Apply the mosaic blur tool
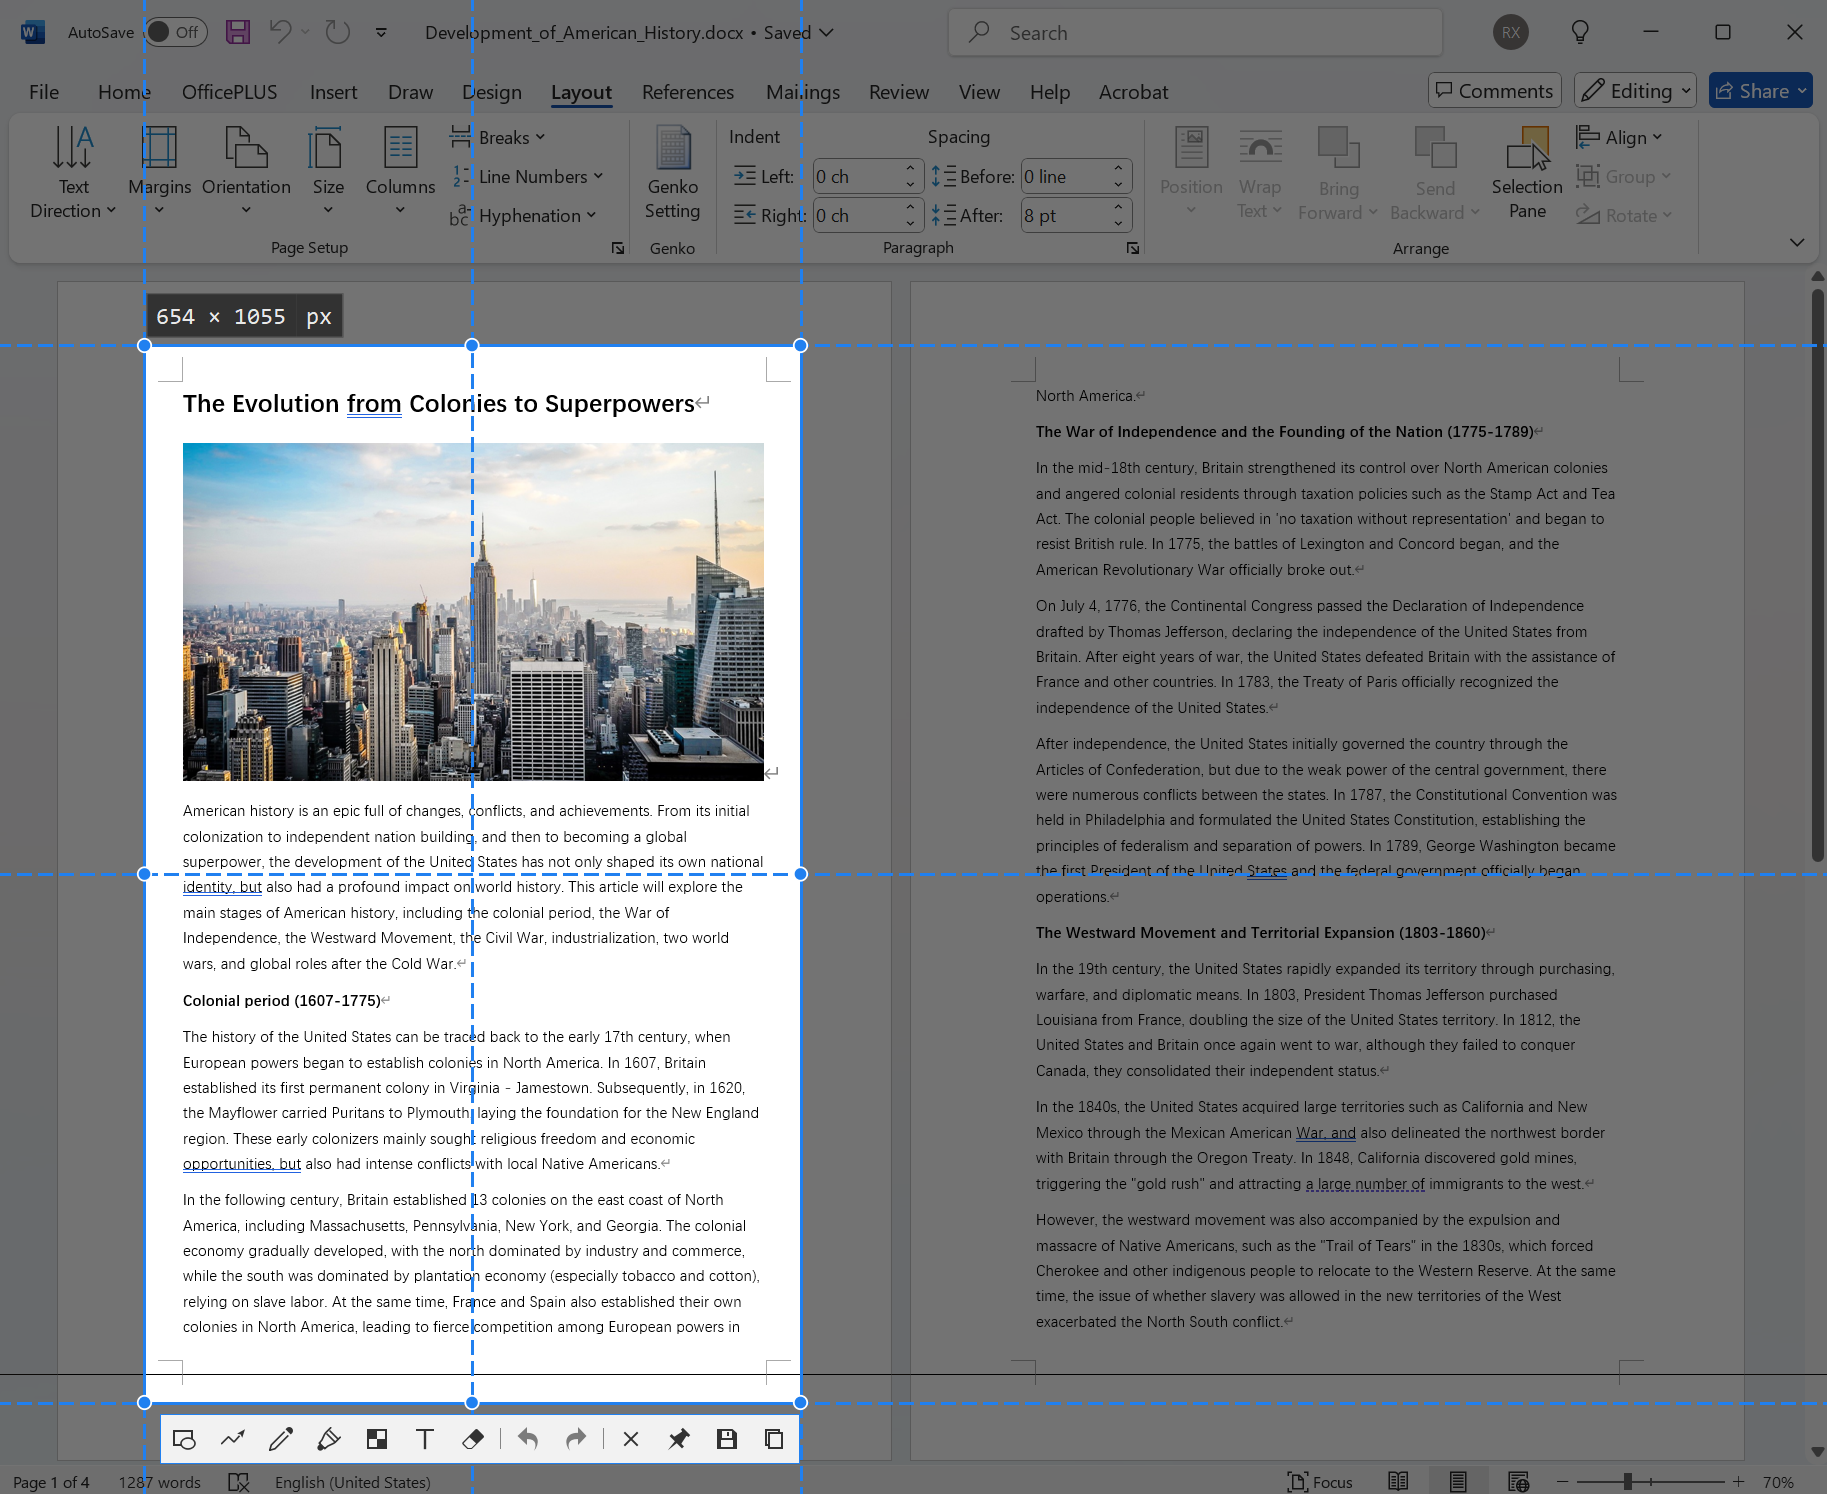The height and width of the screenshot is (1494, 1827). pos(377,1438)
